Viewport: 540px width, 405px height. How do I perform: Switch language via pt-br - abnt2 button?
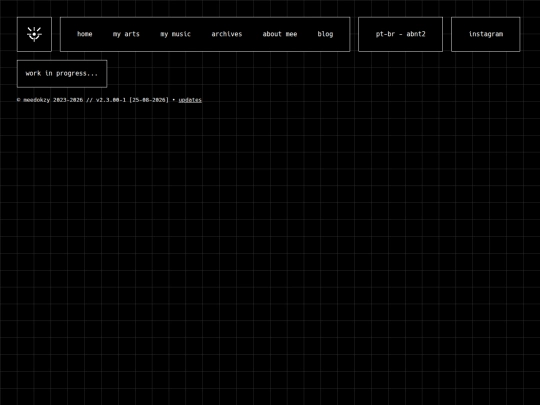point(401,34)
